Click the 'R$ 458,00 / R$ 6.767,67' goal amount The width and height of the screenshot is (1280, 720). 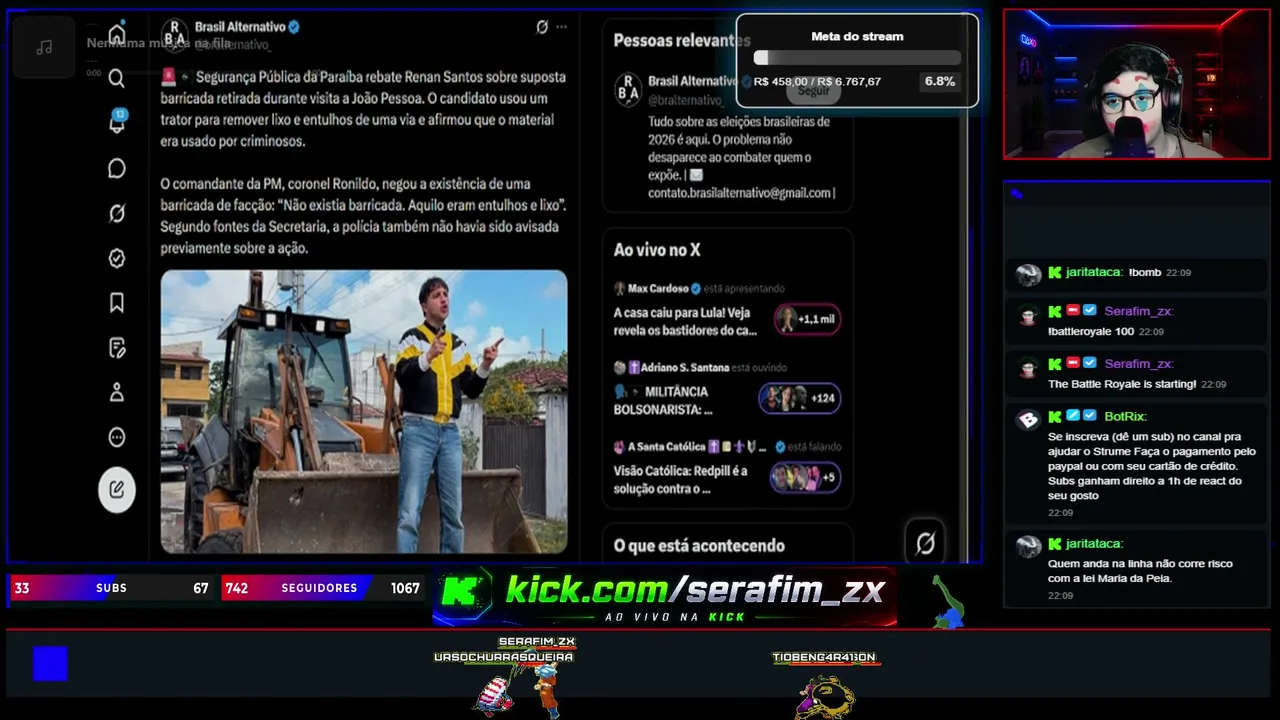coord(818,82)
